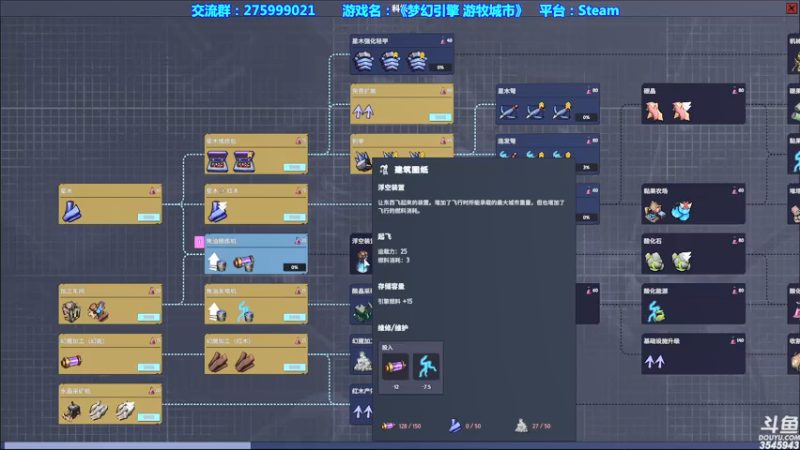This screenshot has height=450, width=800.
Task: Select the 加工车间 card title
Action: click(73, 291)
